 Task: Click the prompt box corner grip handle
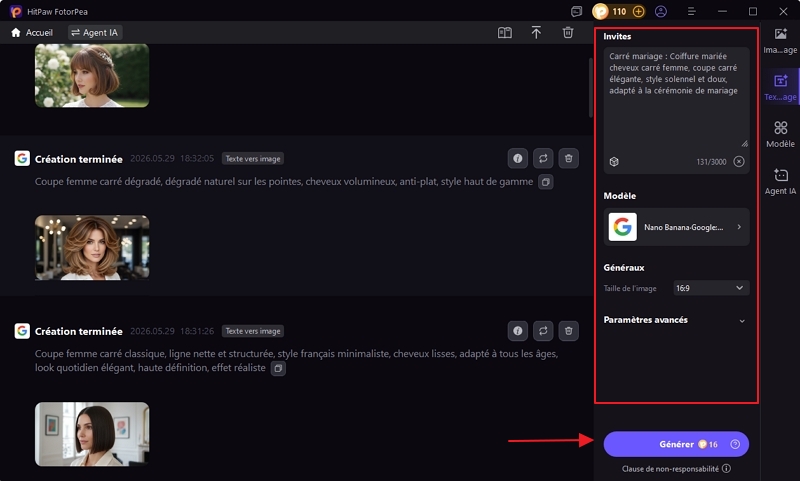tap(744, 144)
